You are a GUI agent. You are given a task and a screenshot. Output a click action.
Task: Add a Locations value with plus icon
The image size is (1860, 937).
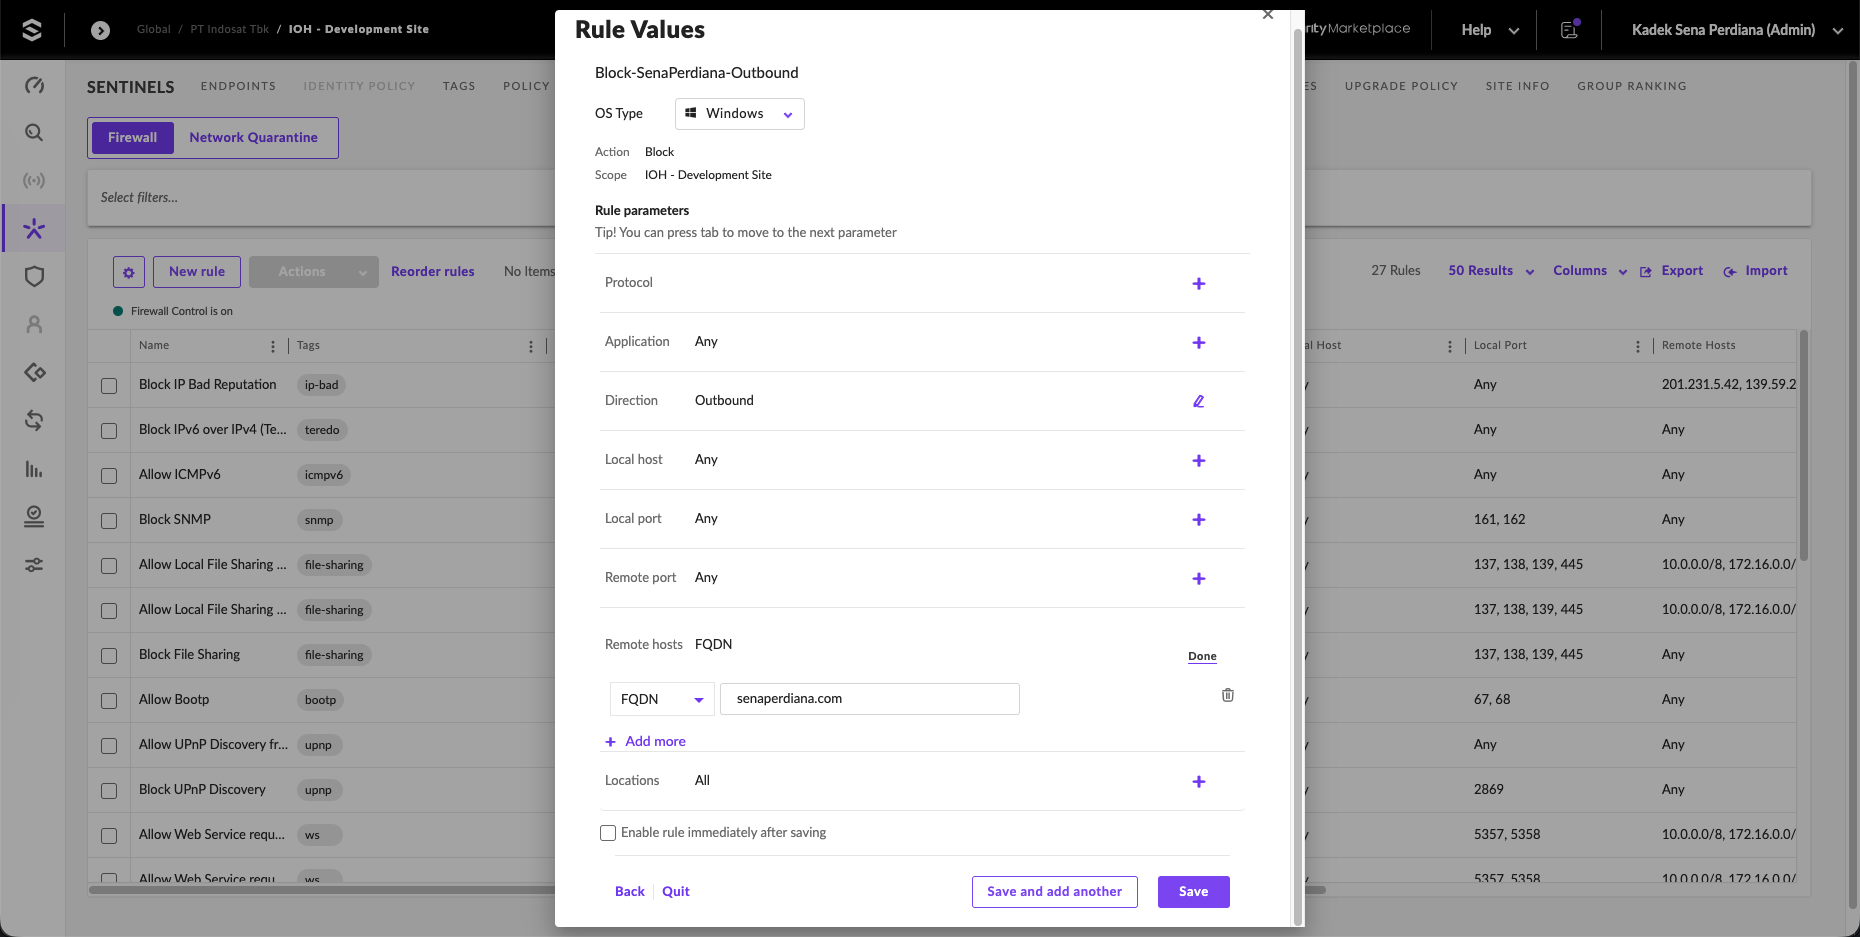(x=1198, y=782)
